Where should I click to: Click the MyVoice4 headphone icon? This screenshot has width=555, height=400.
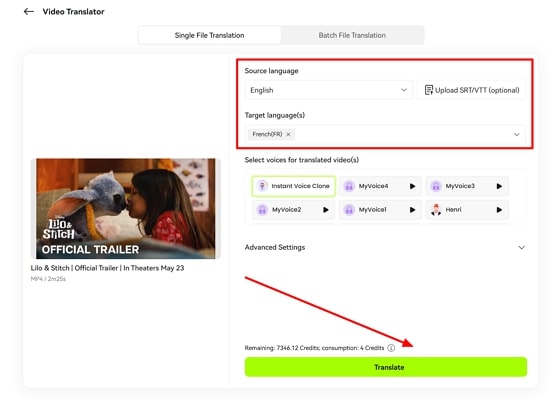point(349,186)
